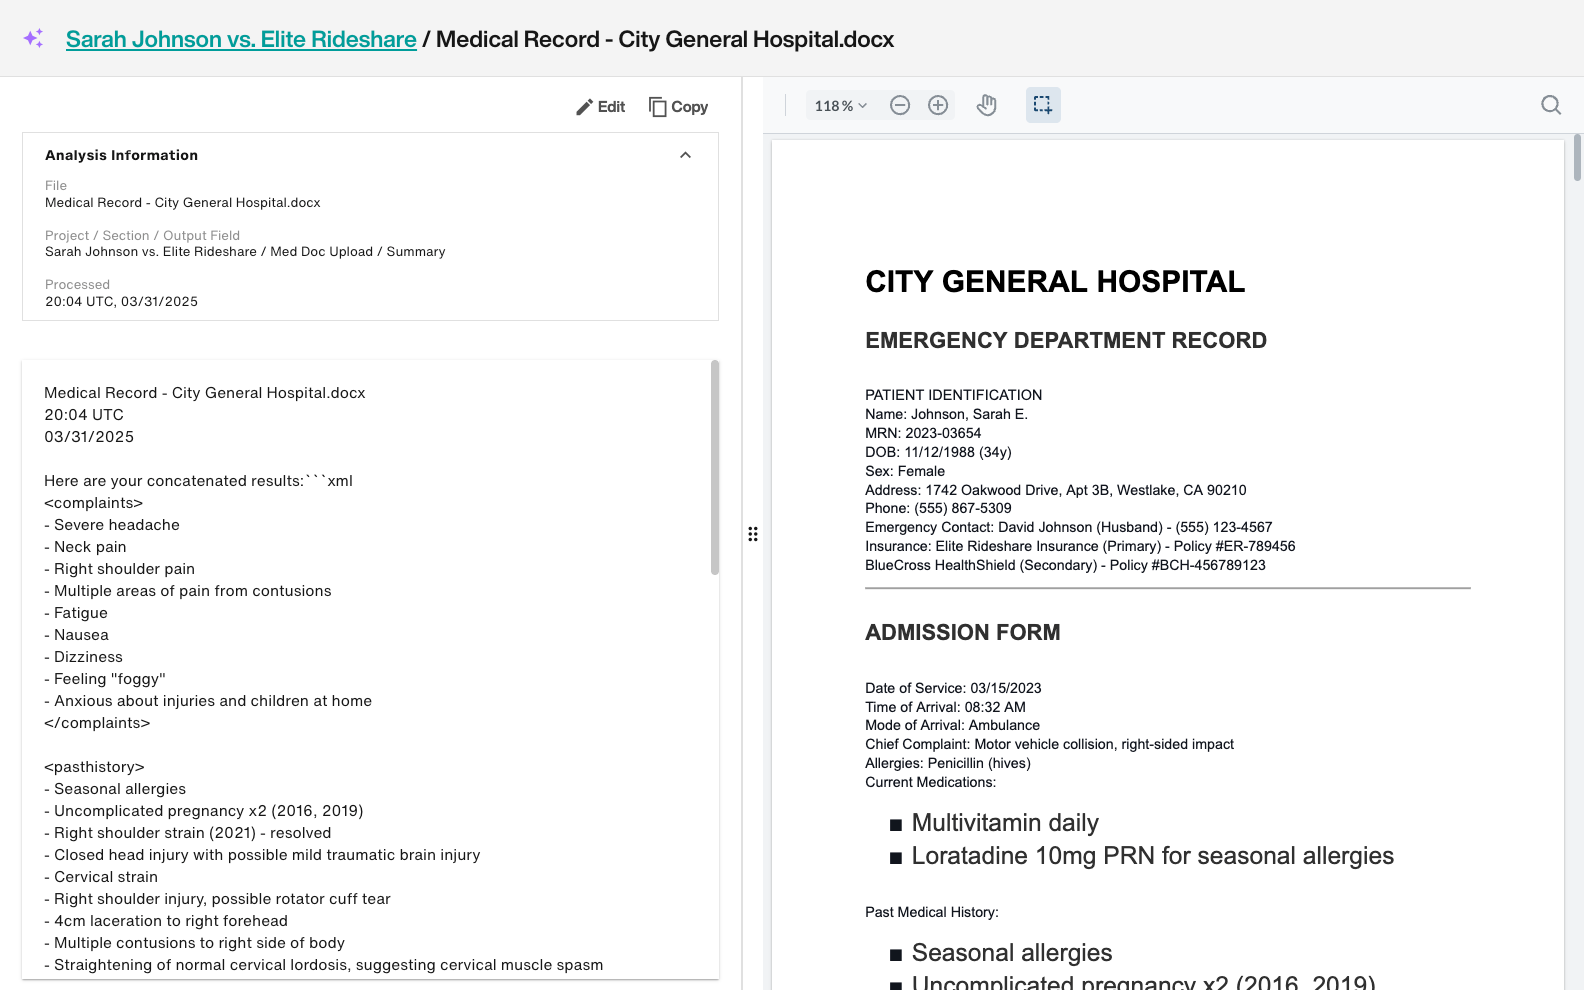1584x990 pixels.
Task: Click "- Anxious about injuries and children at home"
Action: coord(208,701)
